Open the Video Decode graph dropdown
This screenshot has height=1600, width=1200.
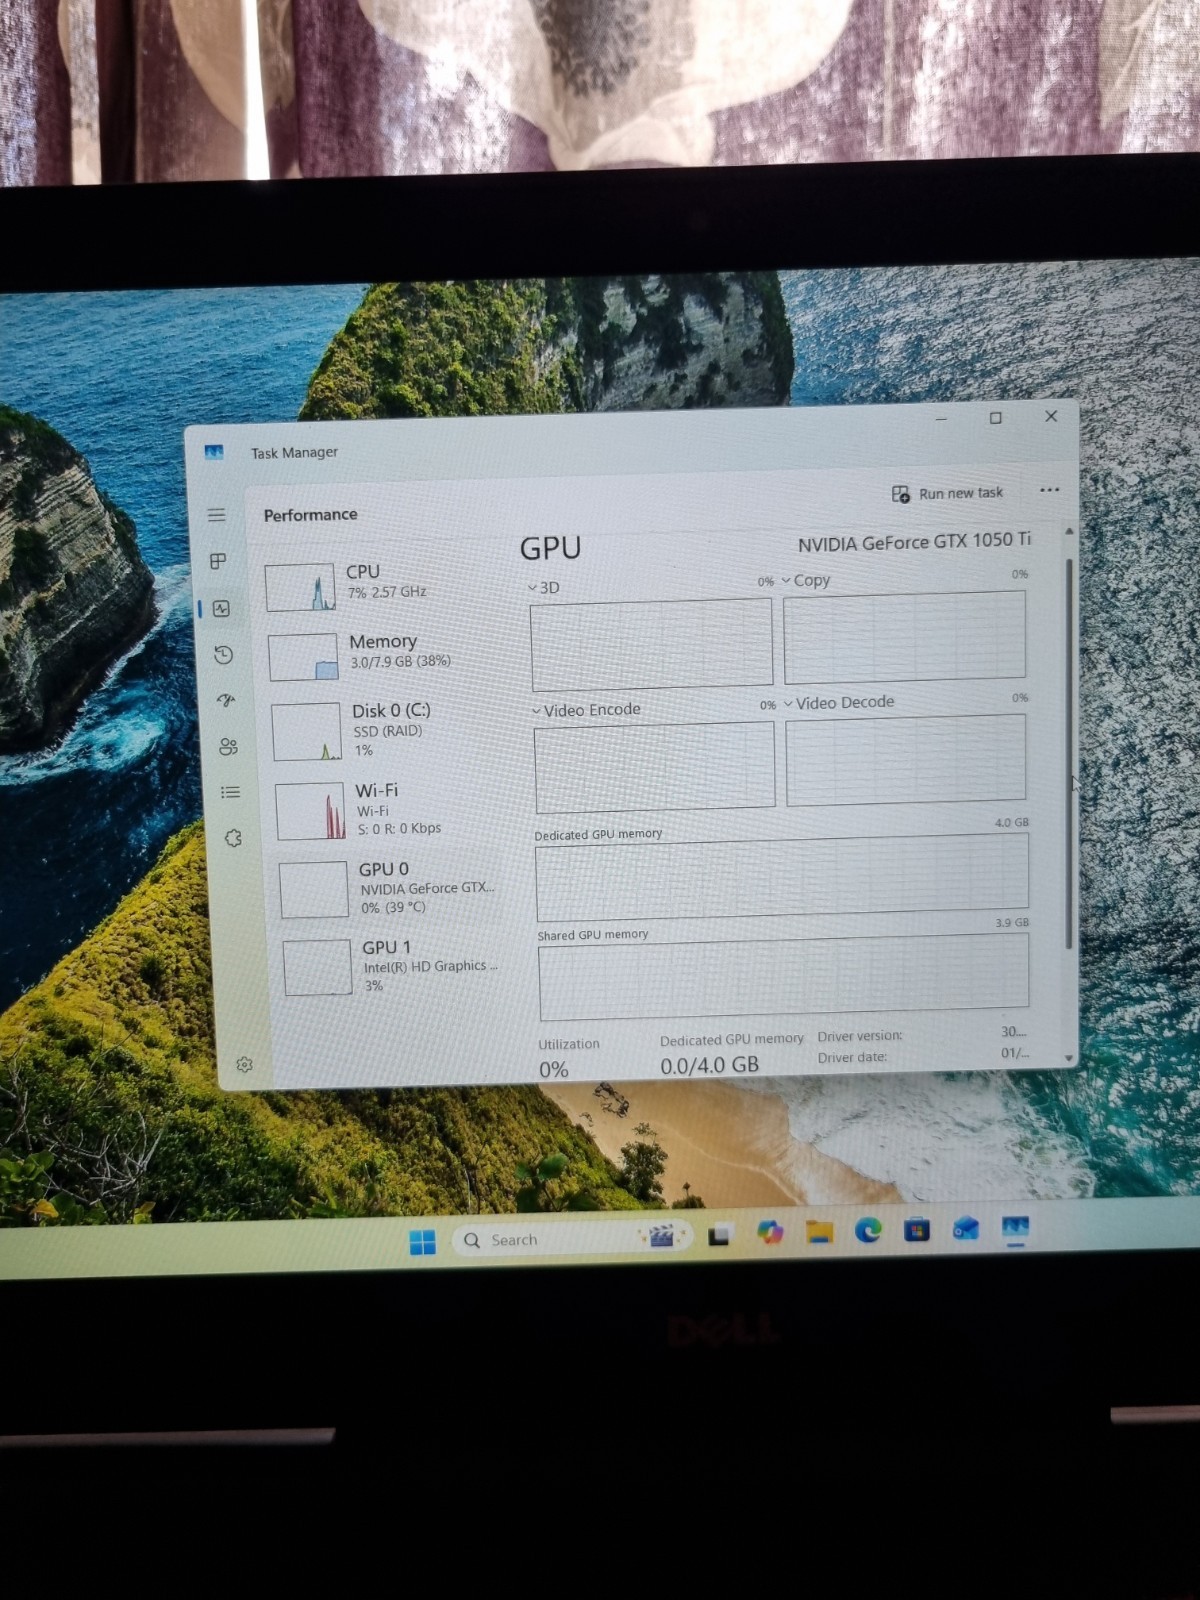point(839,703)
